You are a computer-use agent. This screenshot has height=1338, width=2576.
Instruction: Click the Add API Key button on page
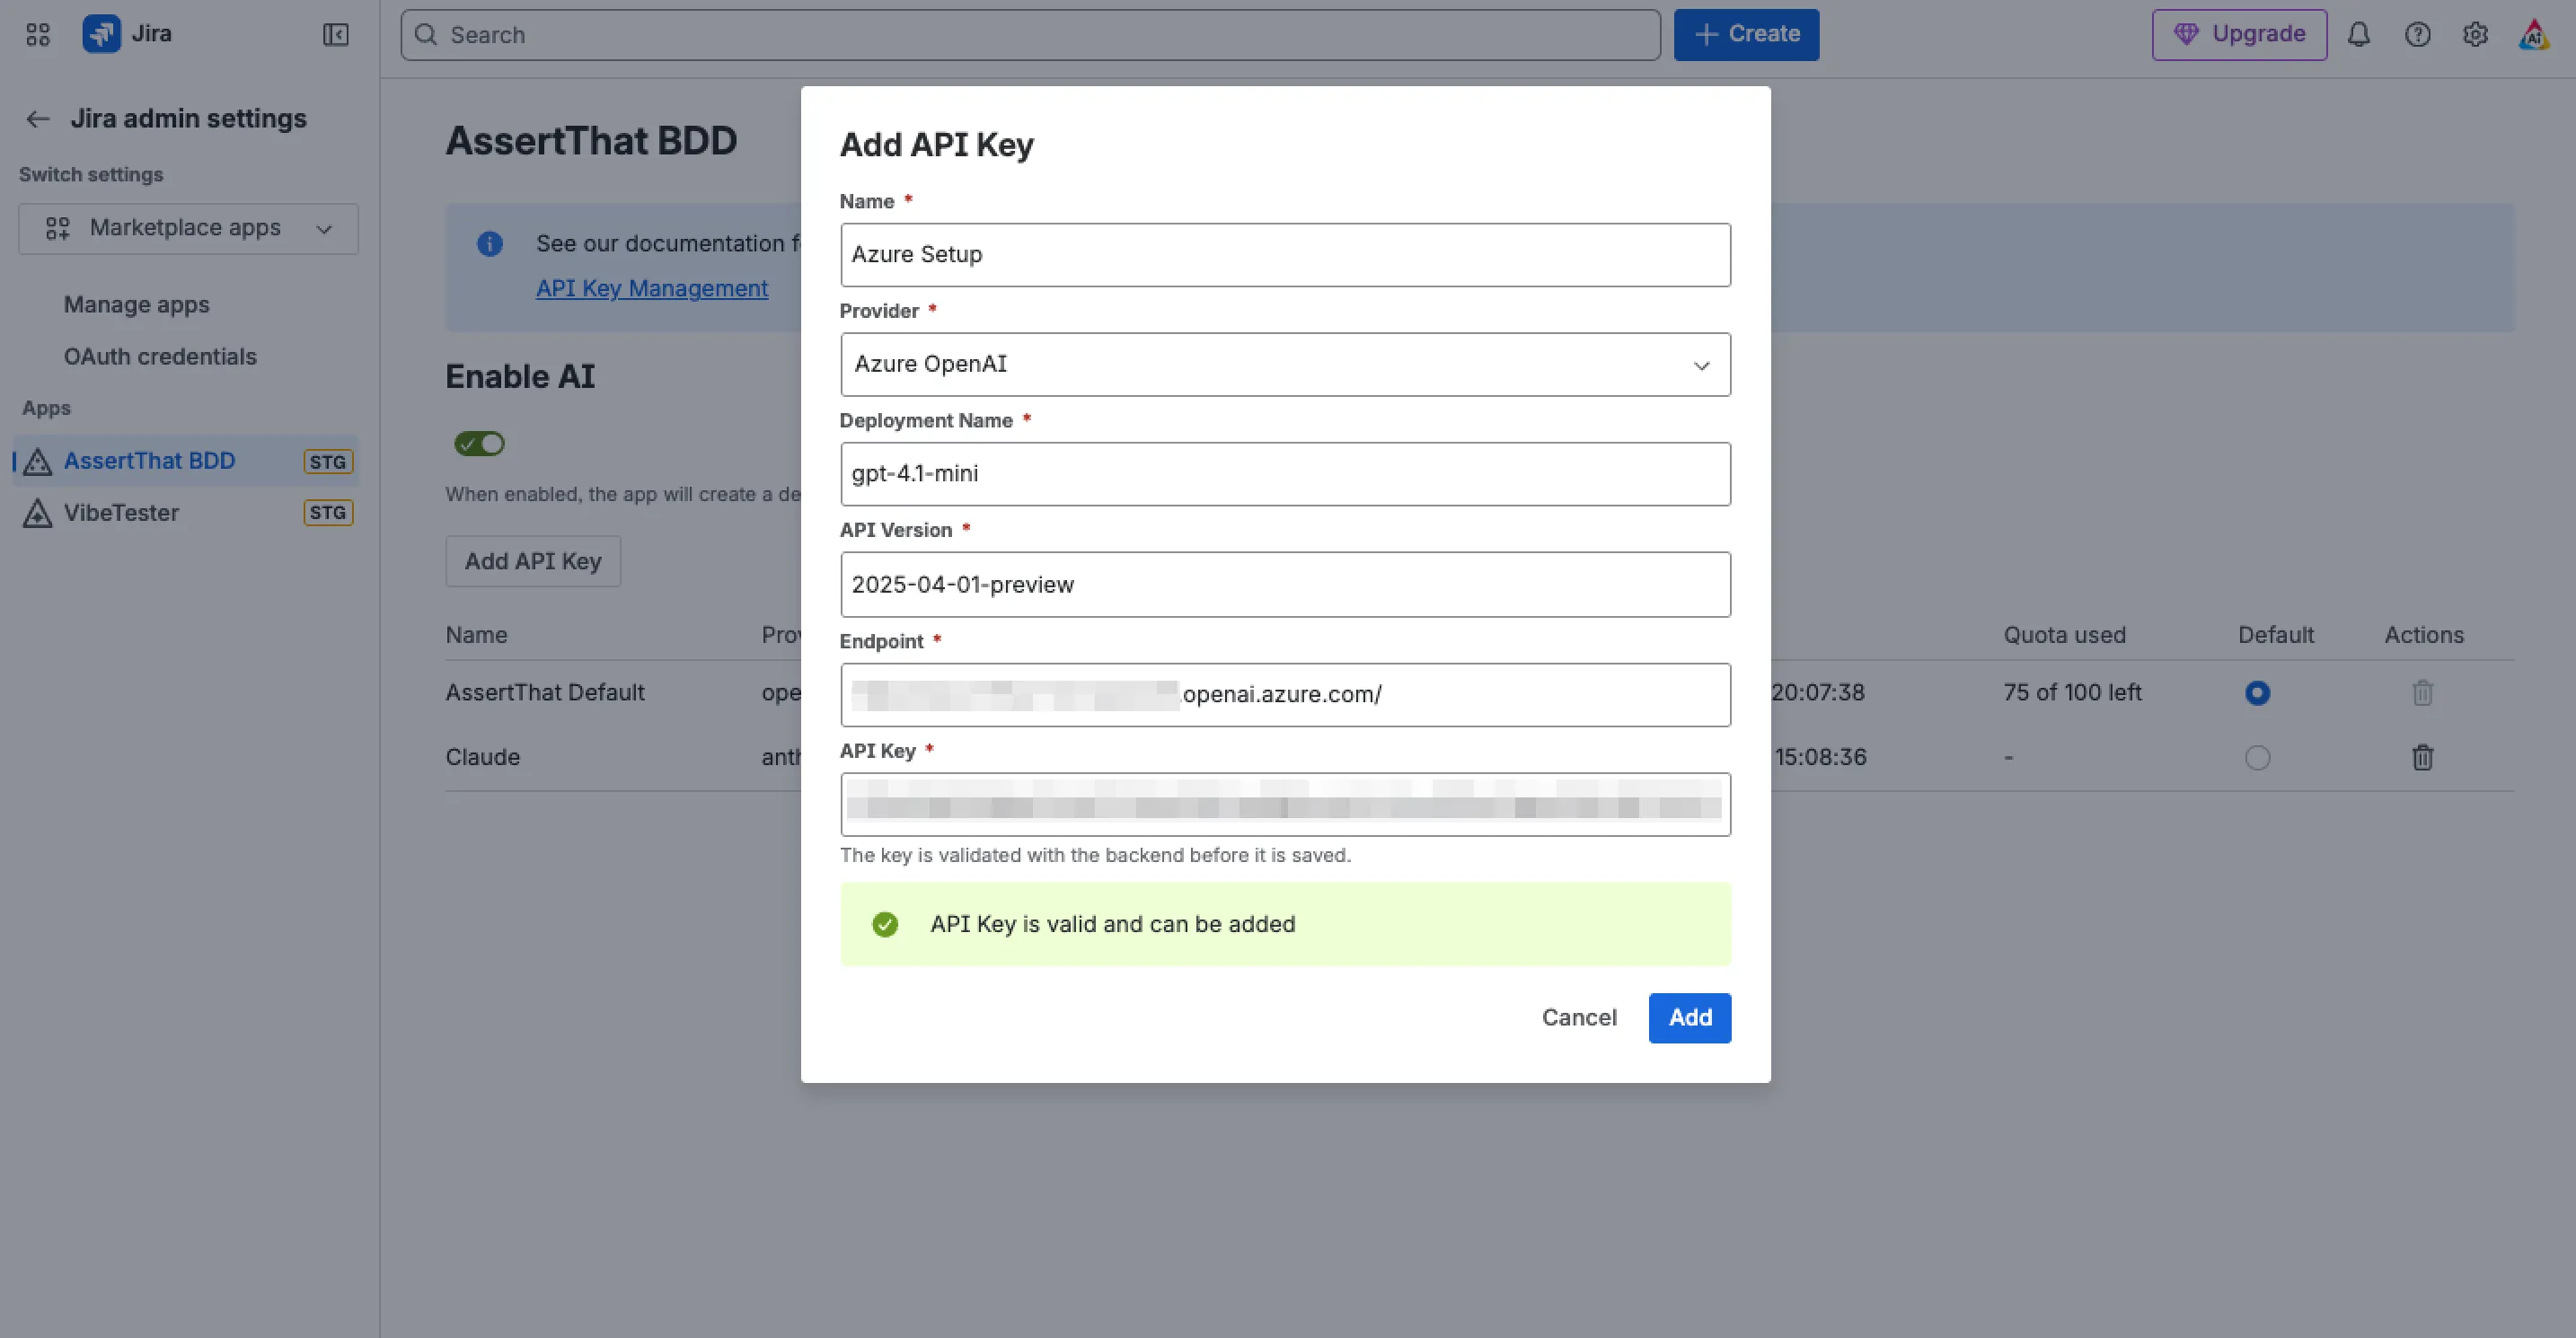pos(533,561)
